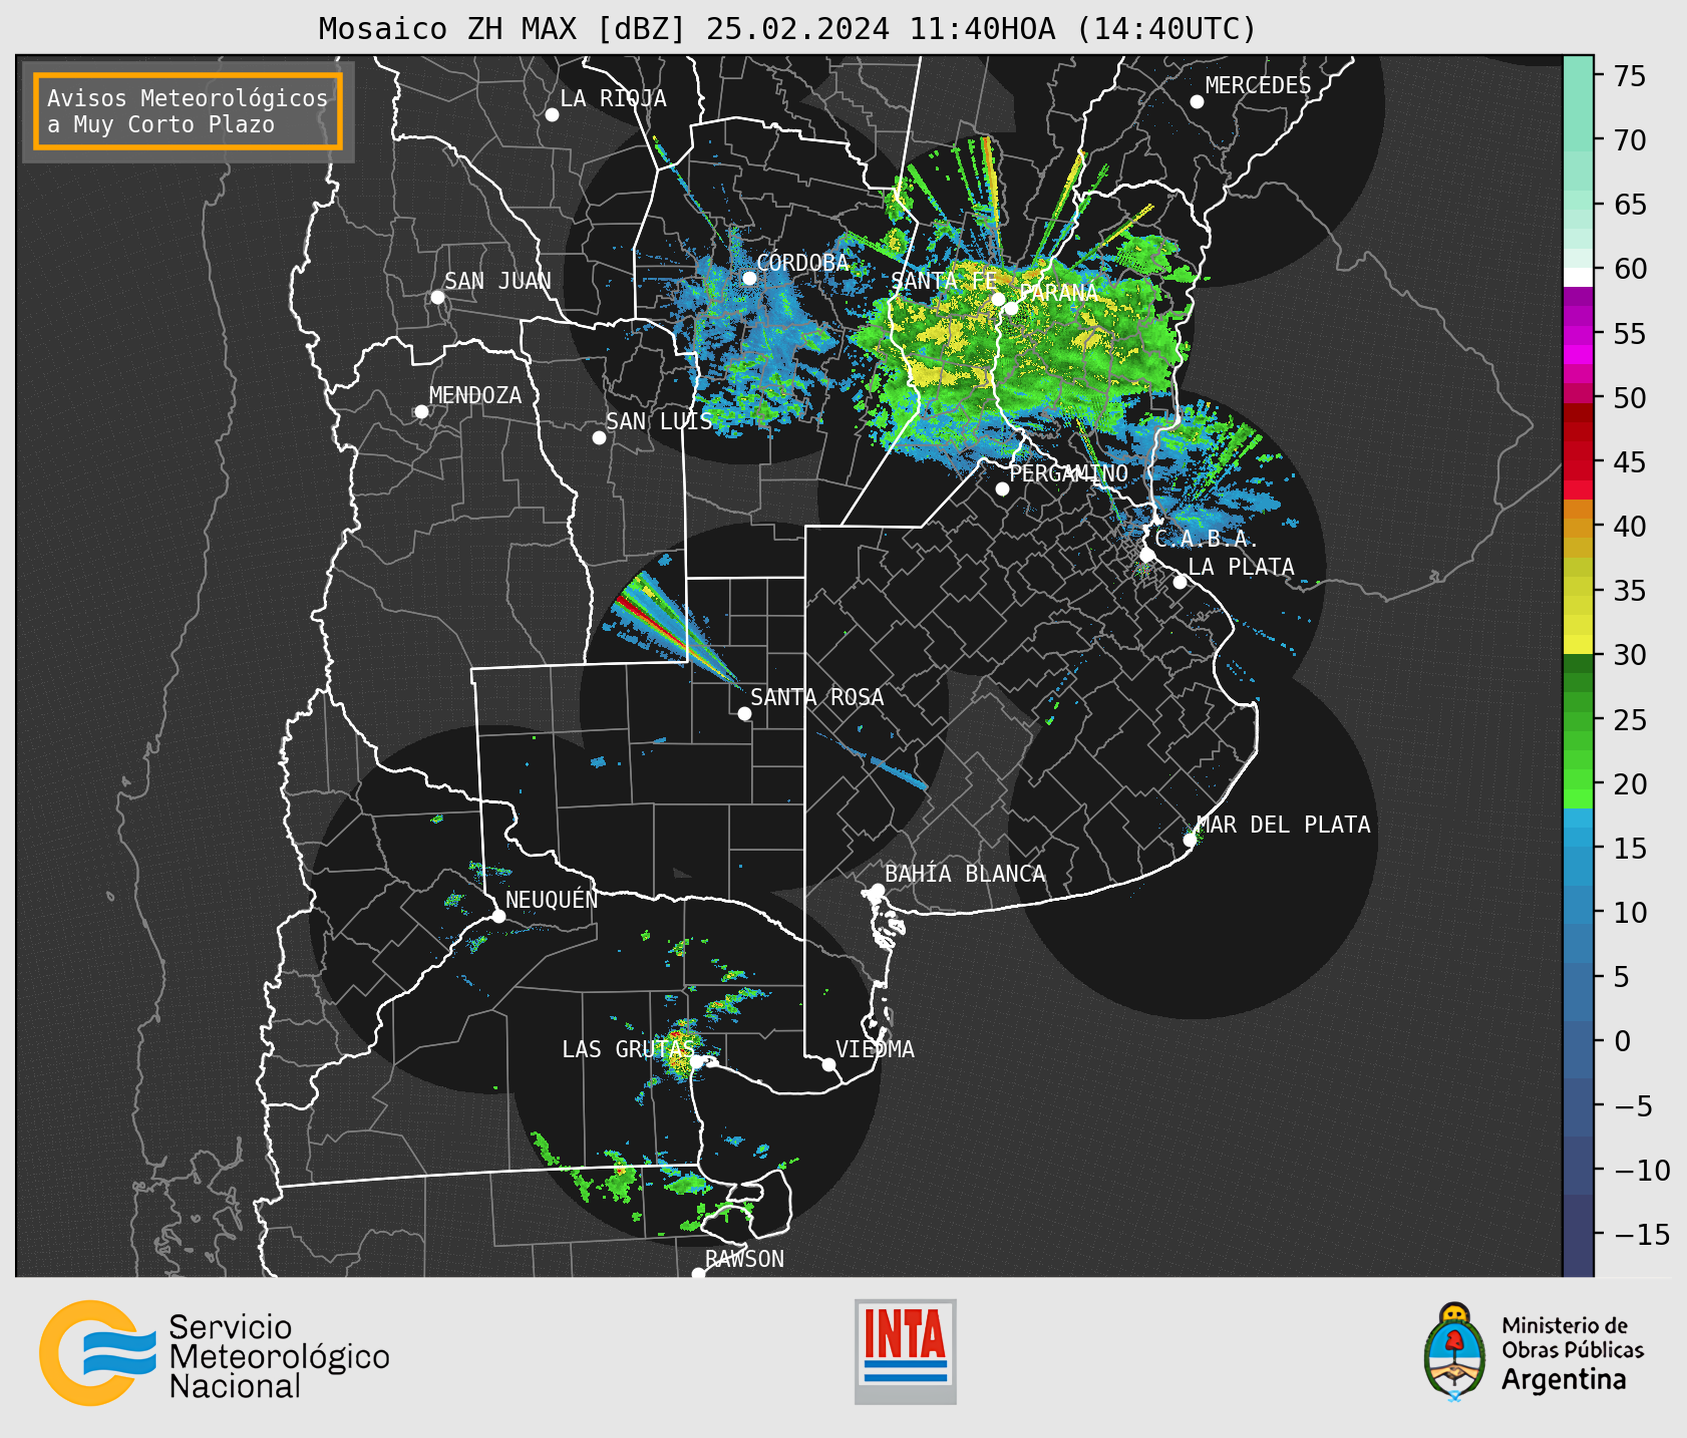Click the green 25 dBZ colorbar band

(x=1578, y=720)
